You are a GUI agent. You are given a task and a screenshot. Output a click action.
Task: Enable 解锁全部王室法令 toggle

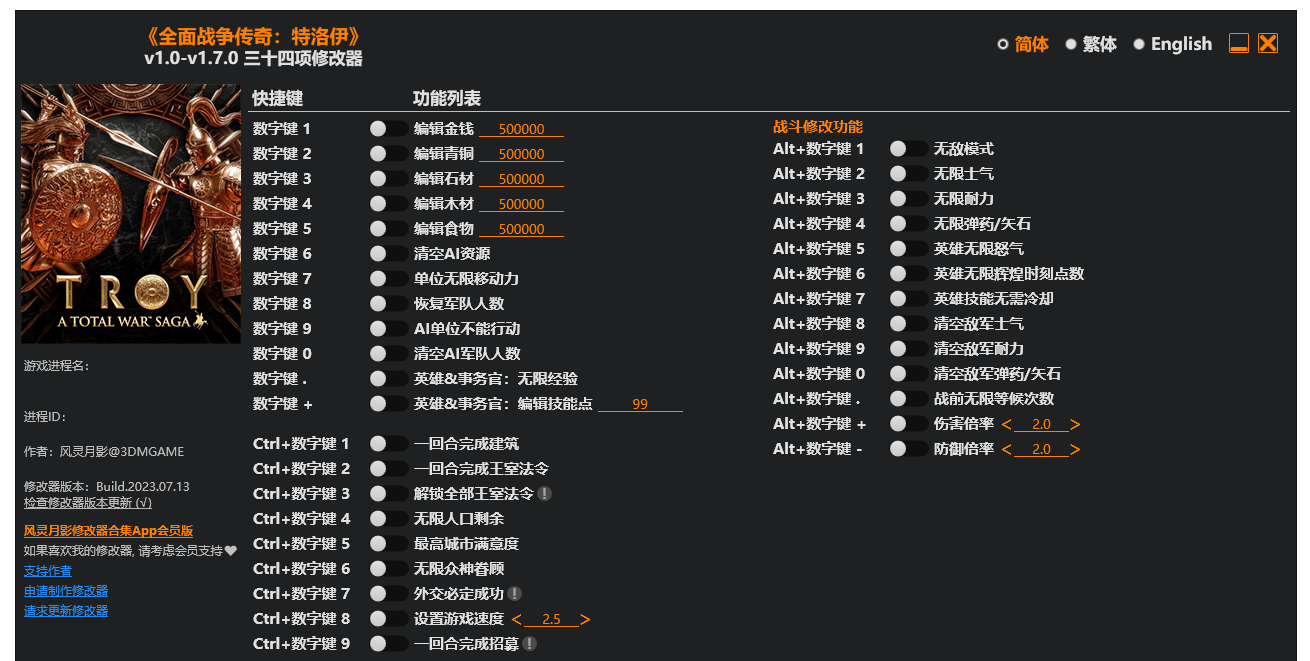tap(388, 494)
